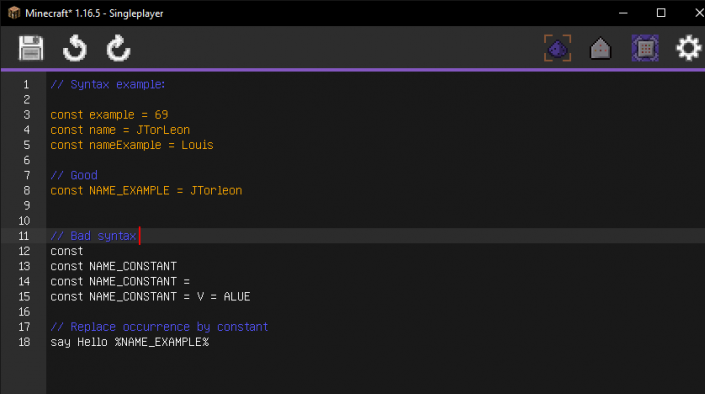Click the line "const name = JTorLeon"
The width and height of the screenshot is (705, 394).
click(x=120, y=130)
